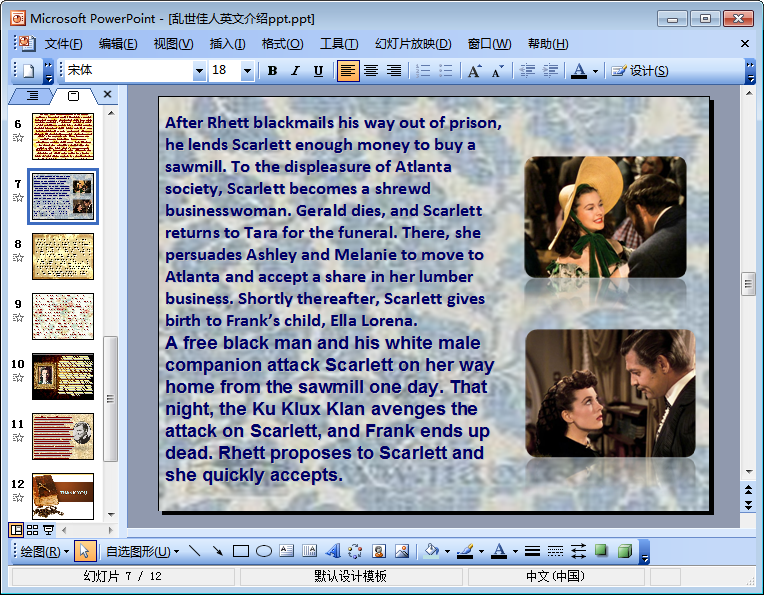Enable left text alignment
Screen dimensions: 764x595
348,71
